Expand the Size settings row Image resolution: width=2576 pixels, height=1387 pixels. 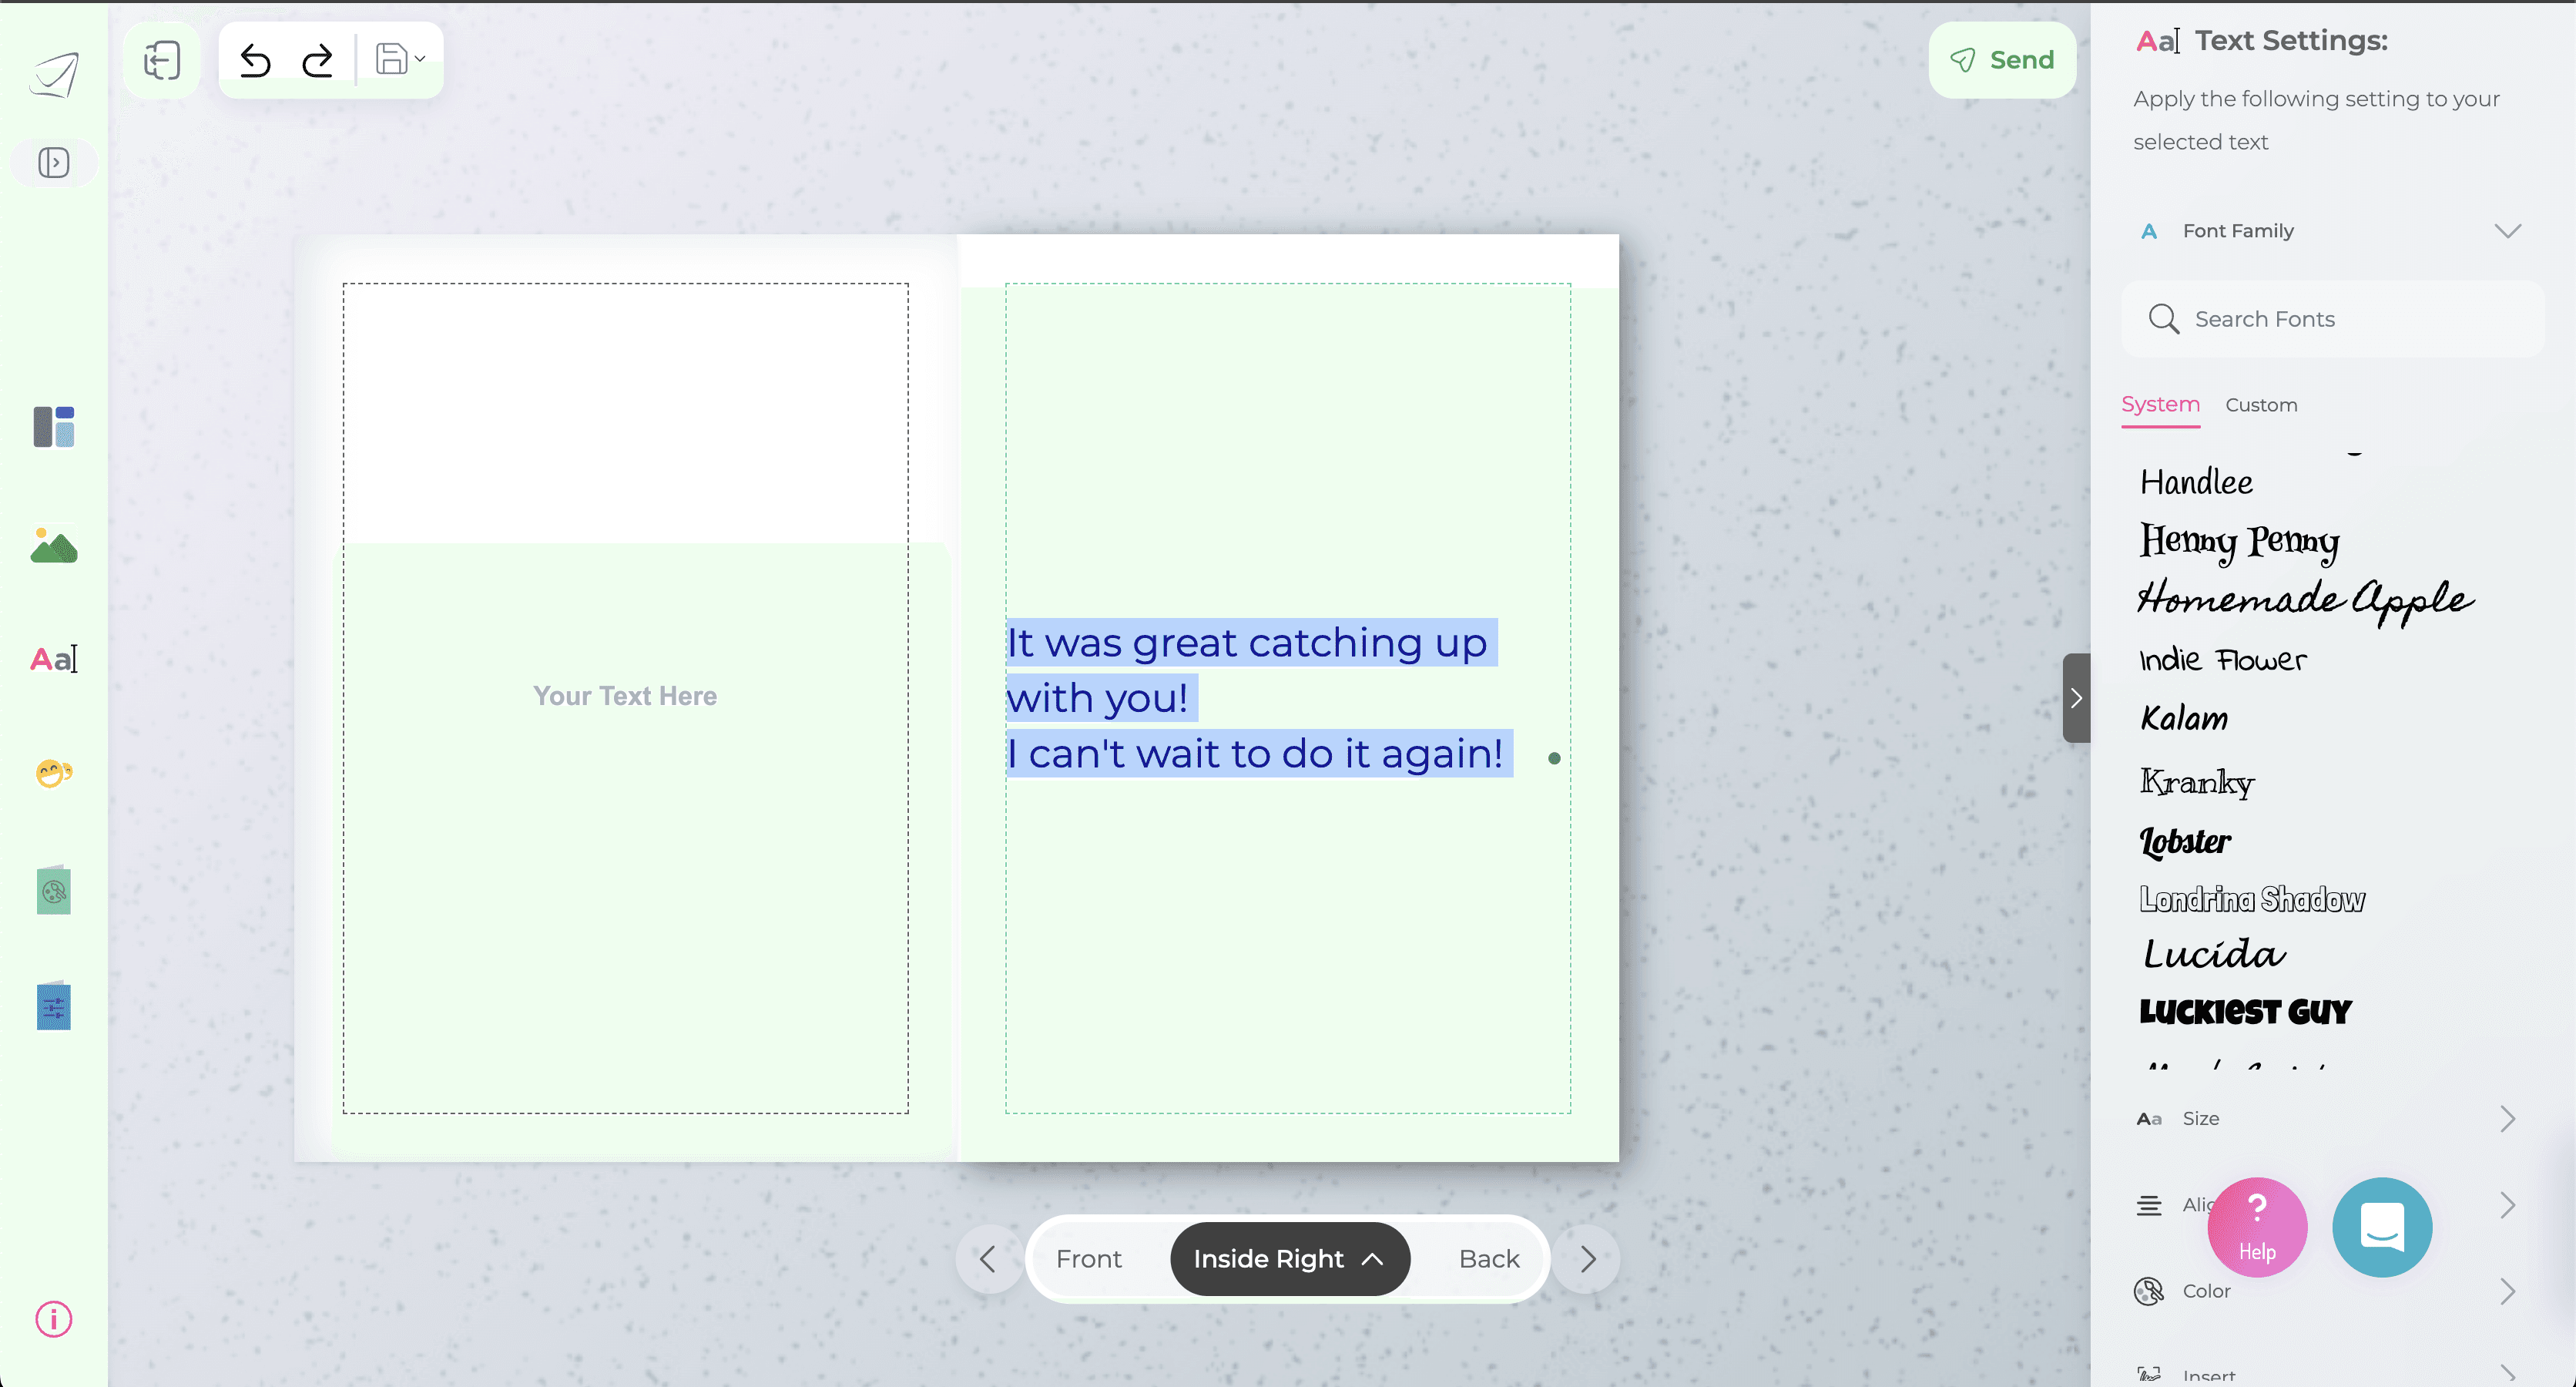(2507, 1119)
